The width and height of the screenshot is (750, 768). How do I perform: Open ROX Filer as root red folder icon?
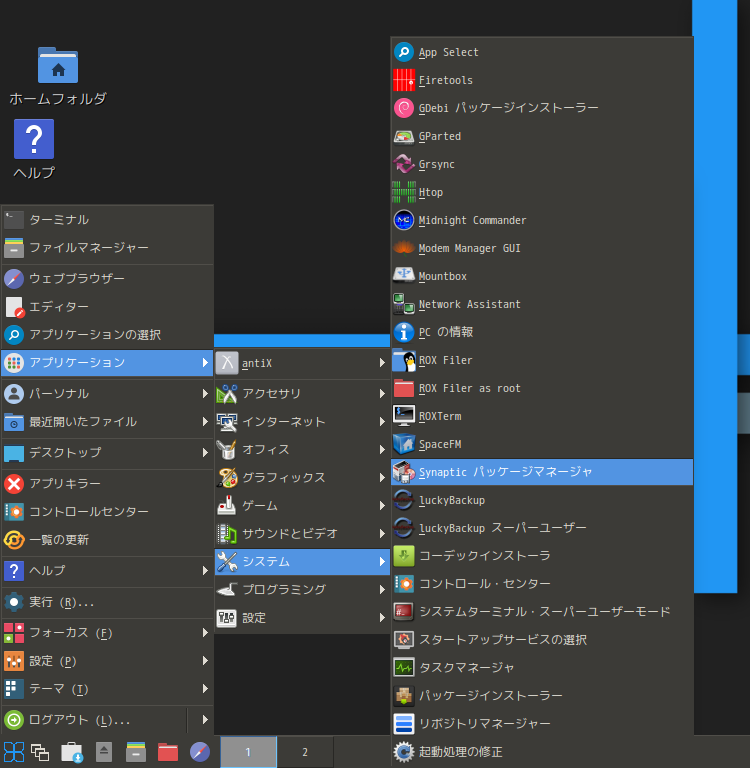point(404,388)
